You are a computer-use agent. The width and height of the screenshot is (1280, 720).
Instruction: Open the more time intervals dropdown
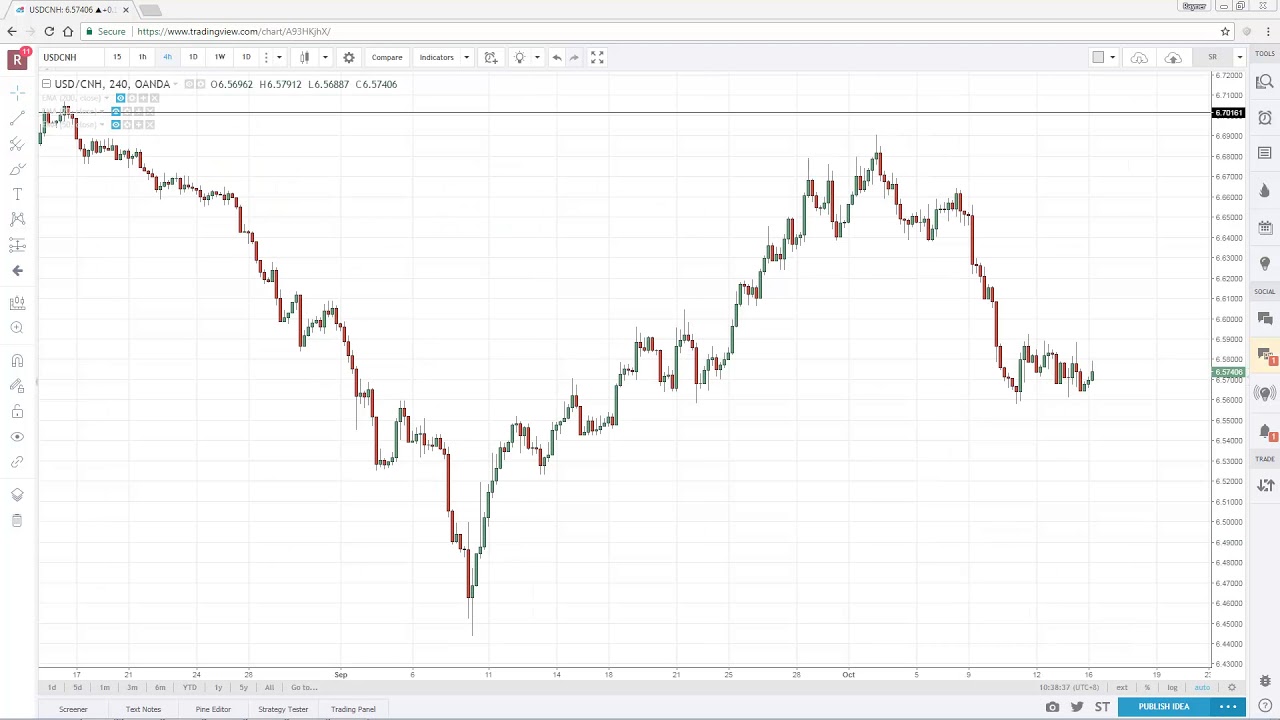click(x=279, y=57)
